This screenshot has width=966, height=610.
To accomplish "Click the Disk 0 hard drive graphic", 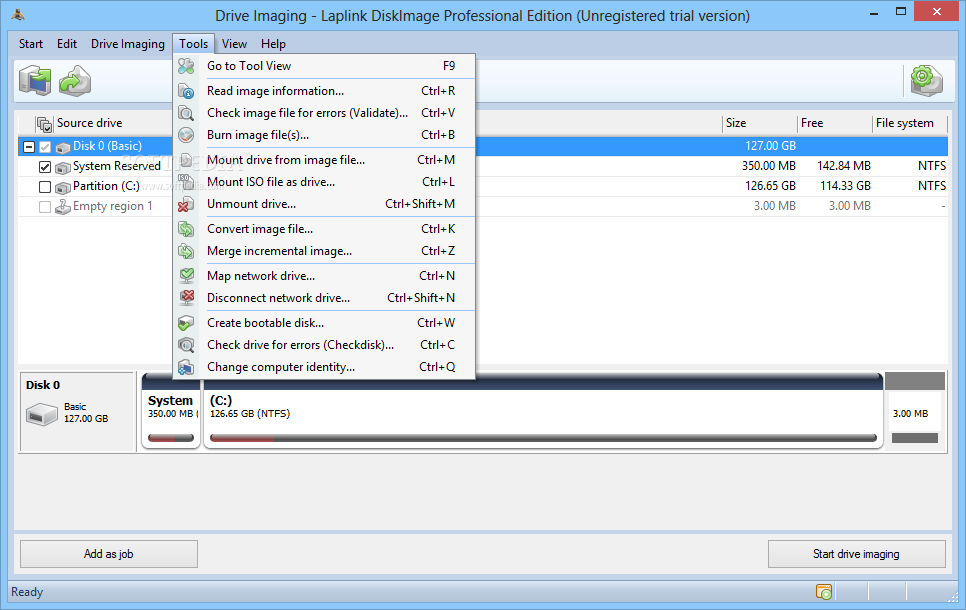I will coord(42,414).
